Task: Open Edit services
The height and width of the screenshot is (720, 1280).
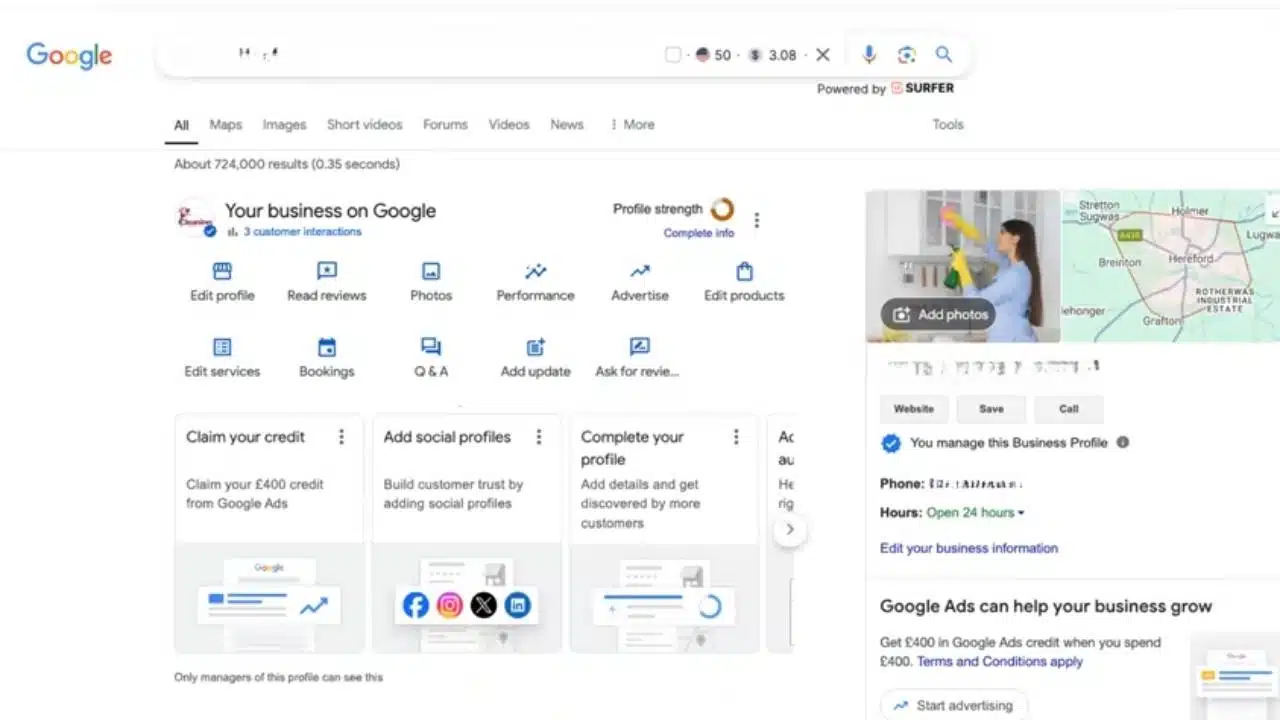Action: 222,358
